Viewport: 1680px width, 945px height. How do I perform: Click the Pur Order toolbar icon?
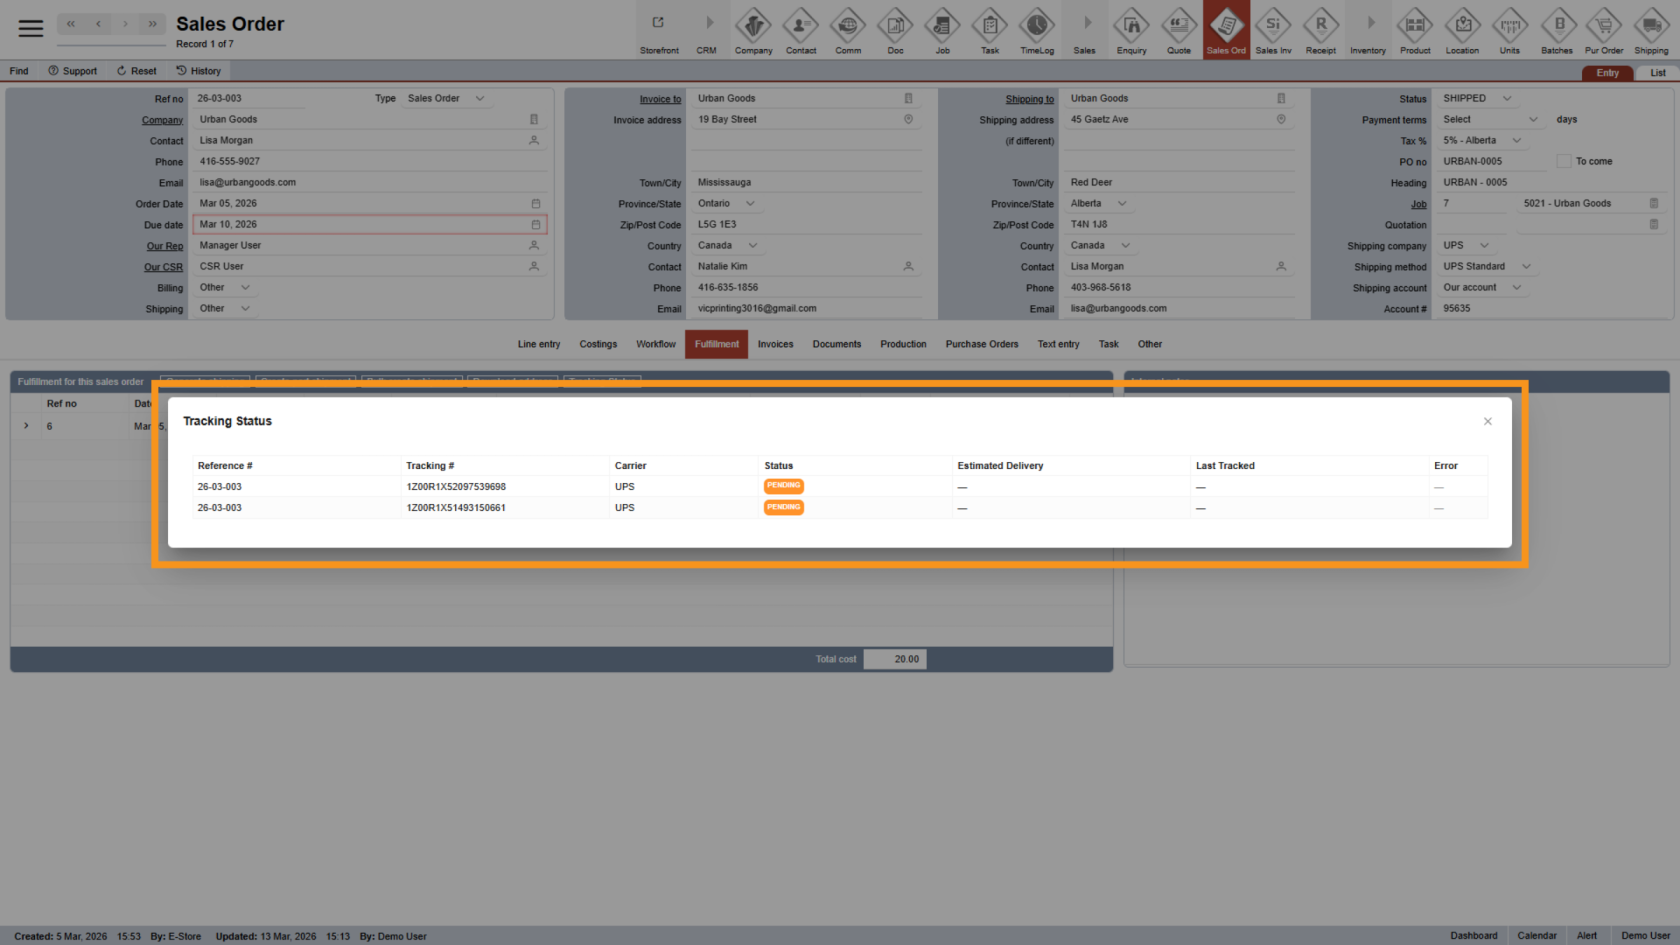(x=1604, y=30)
